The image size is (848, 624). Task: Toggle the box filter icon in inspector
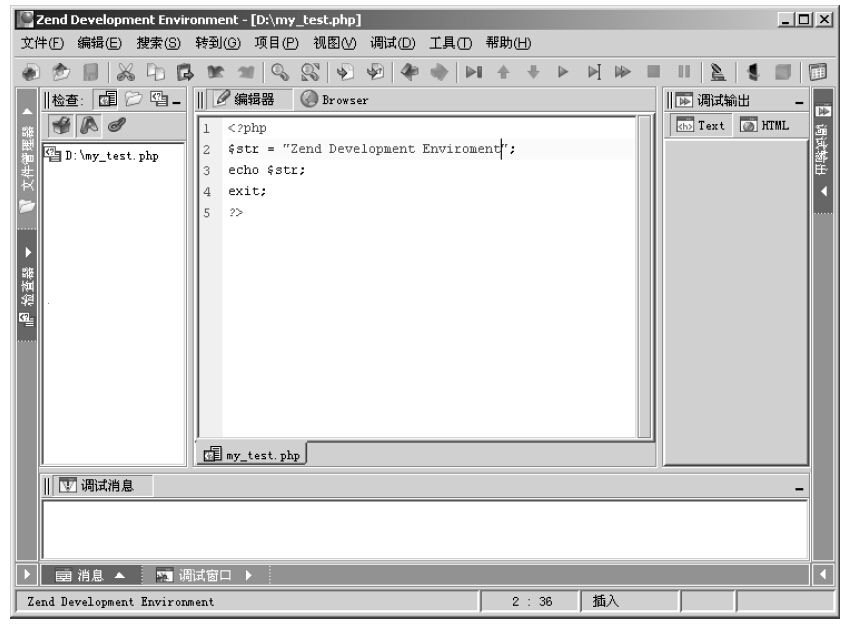pos(61,125)
